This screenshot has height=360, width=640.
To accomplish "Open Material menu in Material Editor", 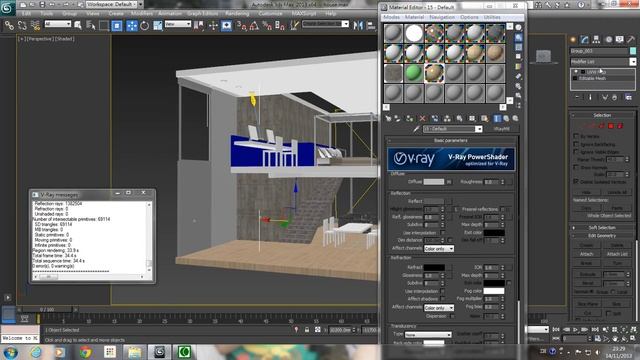I will (414, 17).
